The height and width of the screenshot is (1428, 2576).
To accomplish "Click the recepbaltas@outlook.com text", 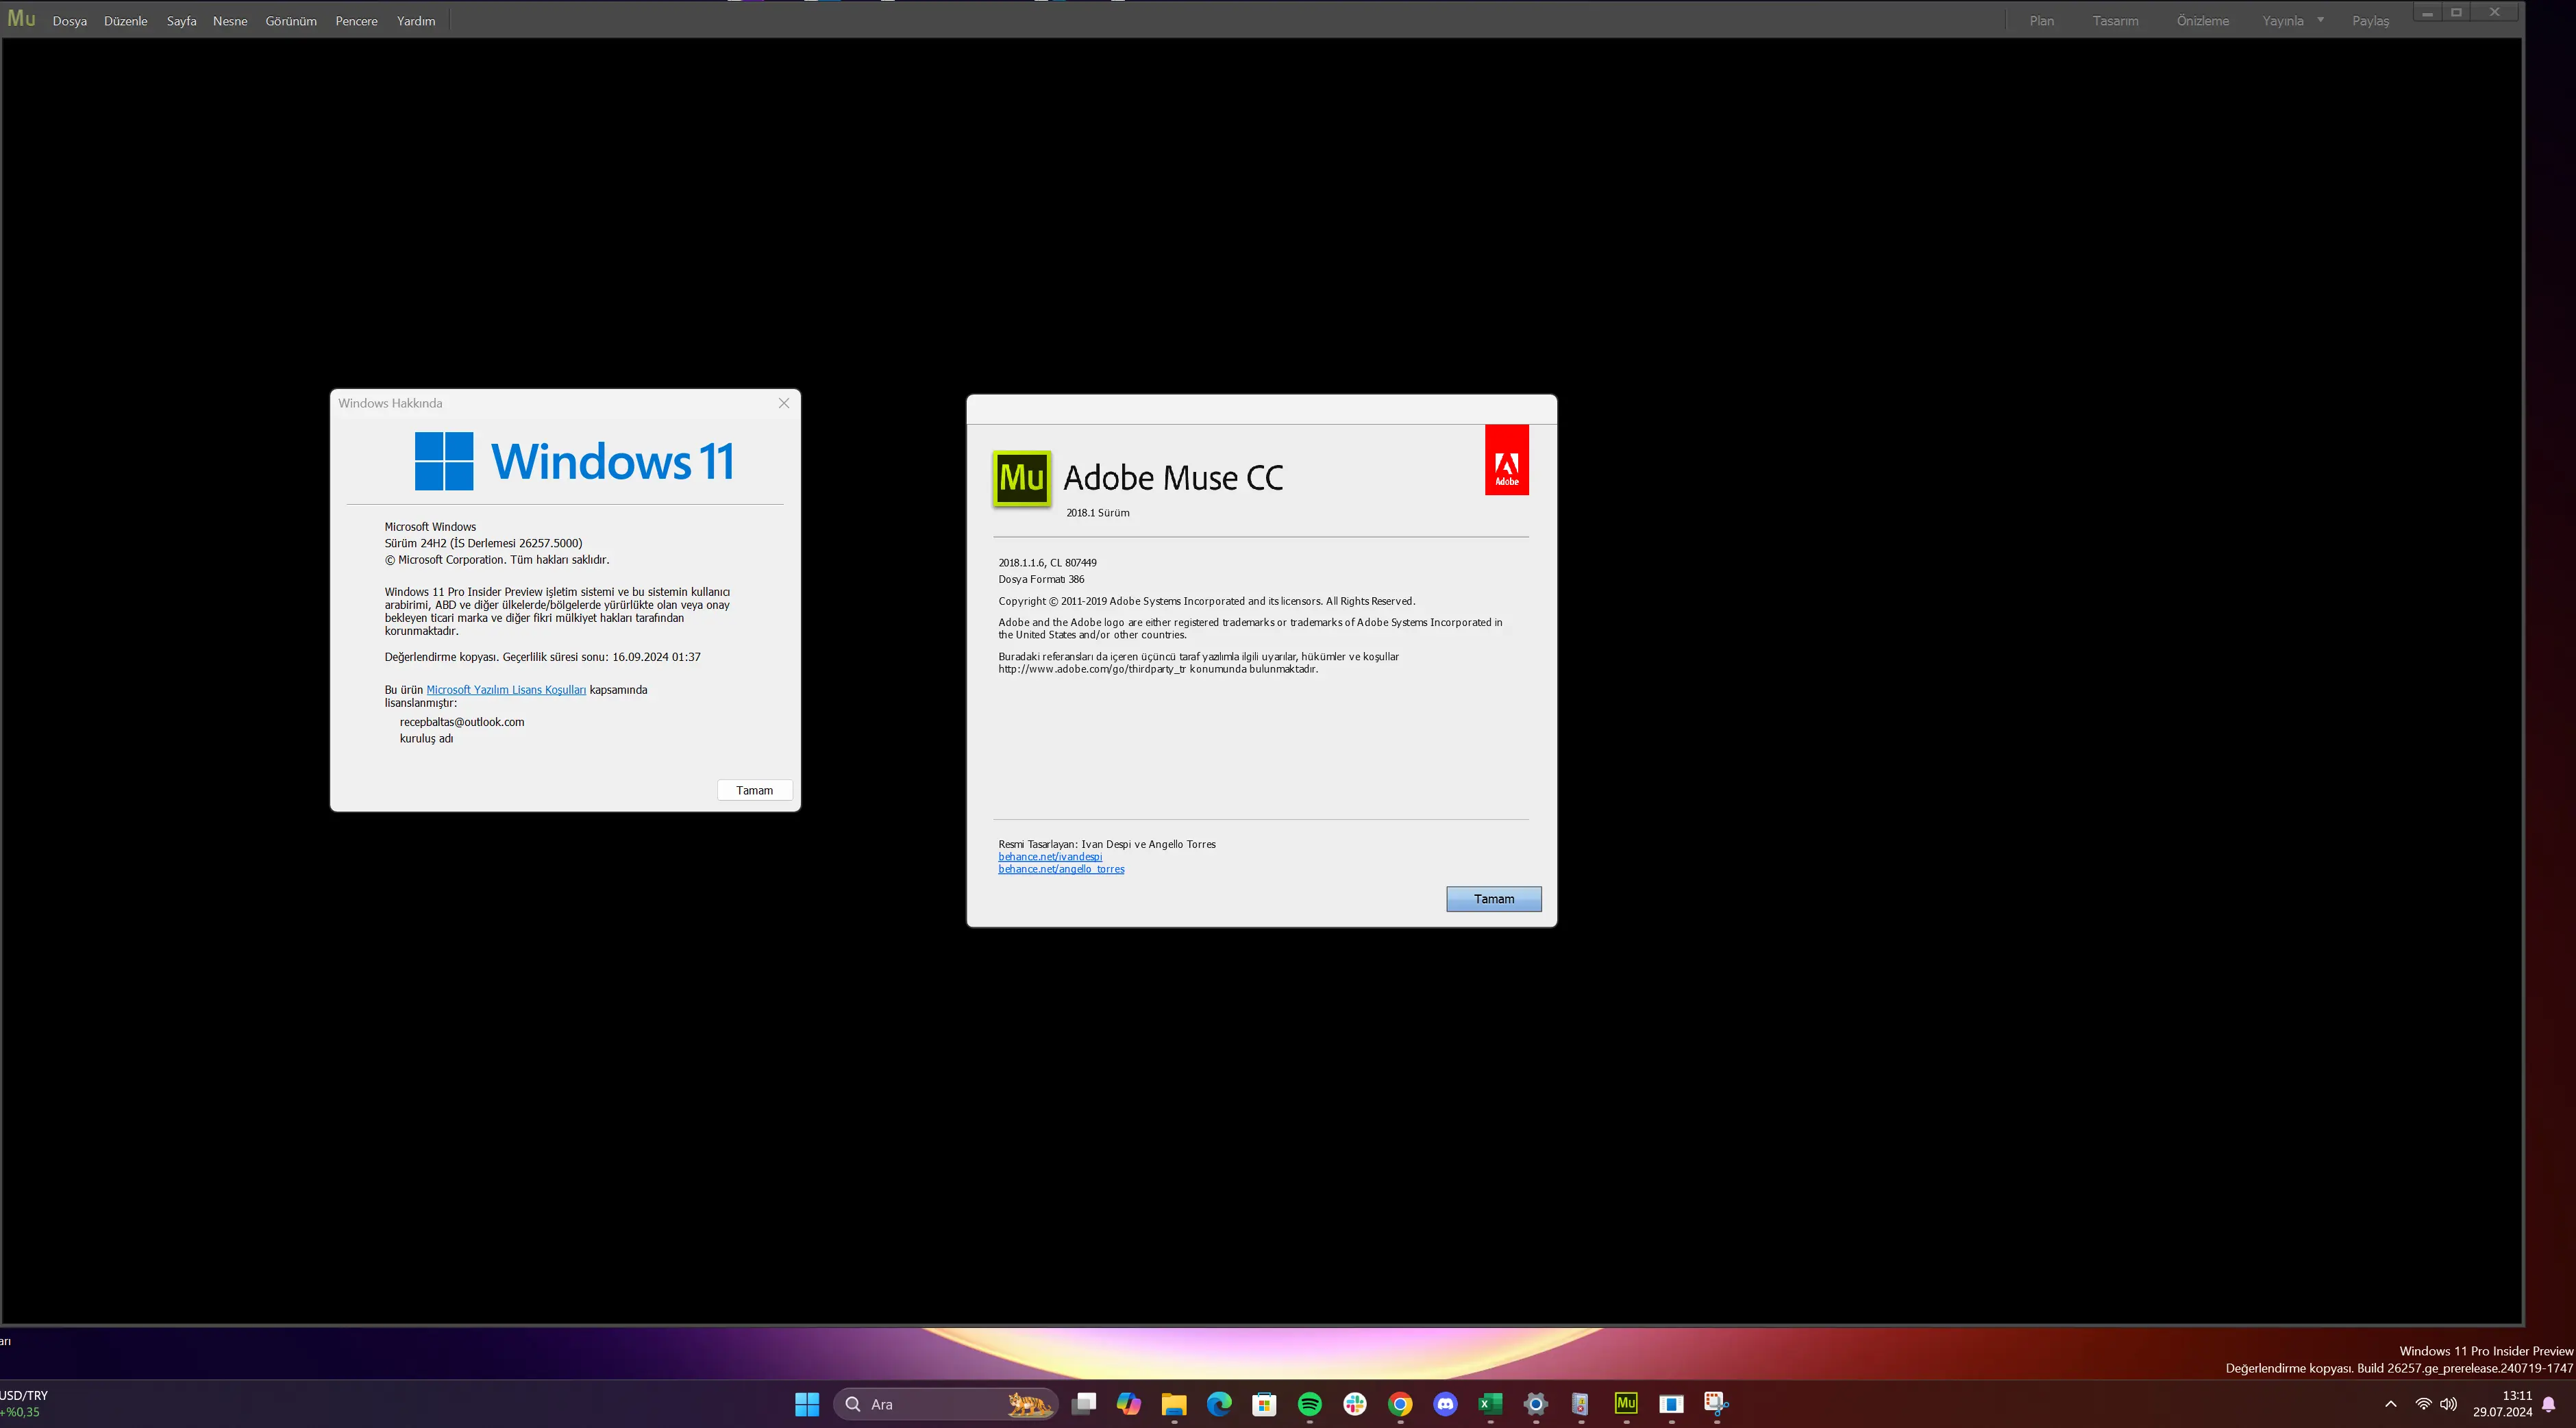I will [462, 722].
